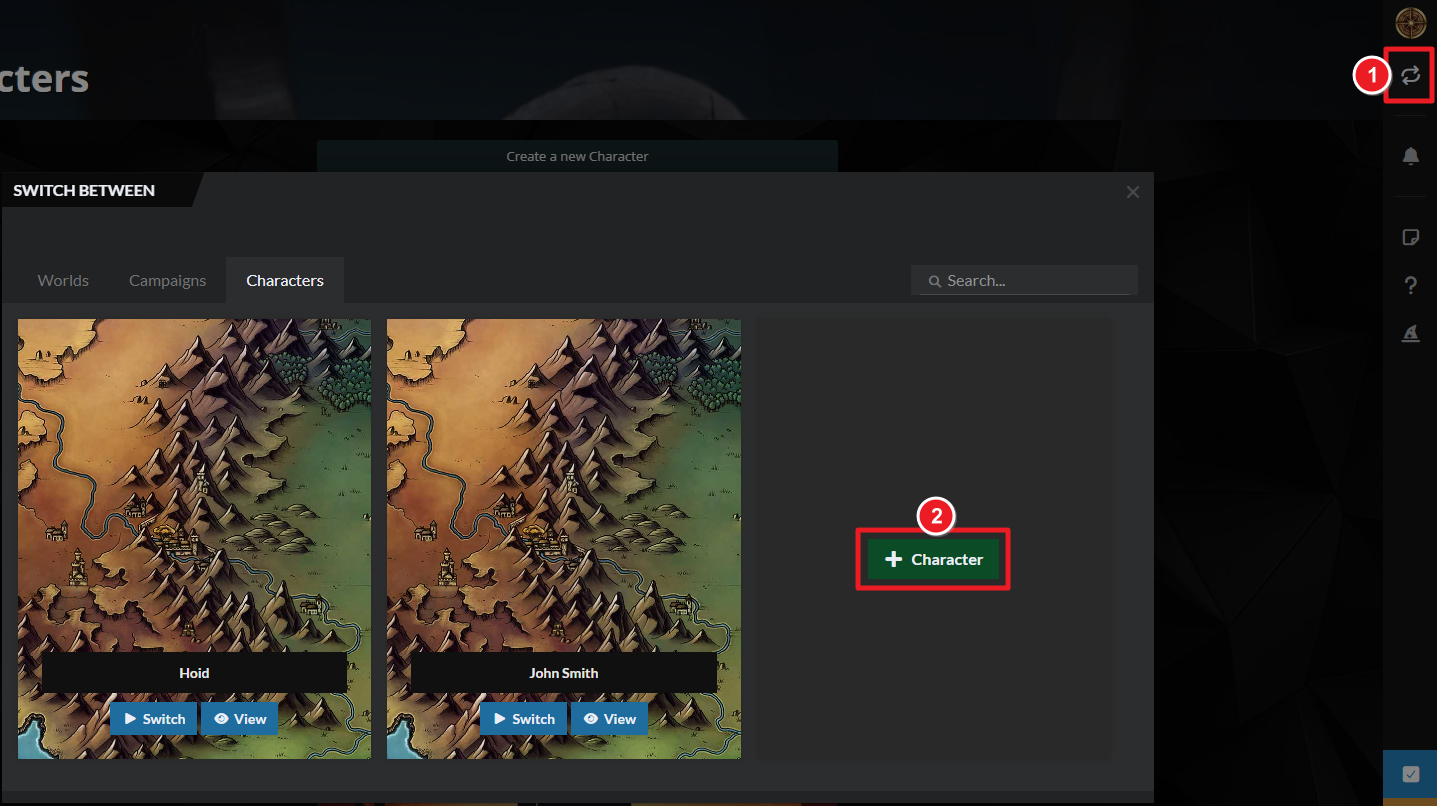Click the compass globe icon at top

pyautogui.click(x=1410, y=22)
